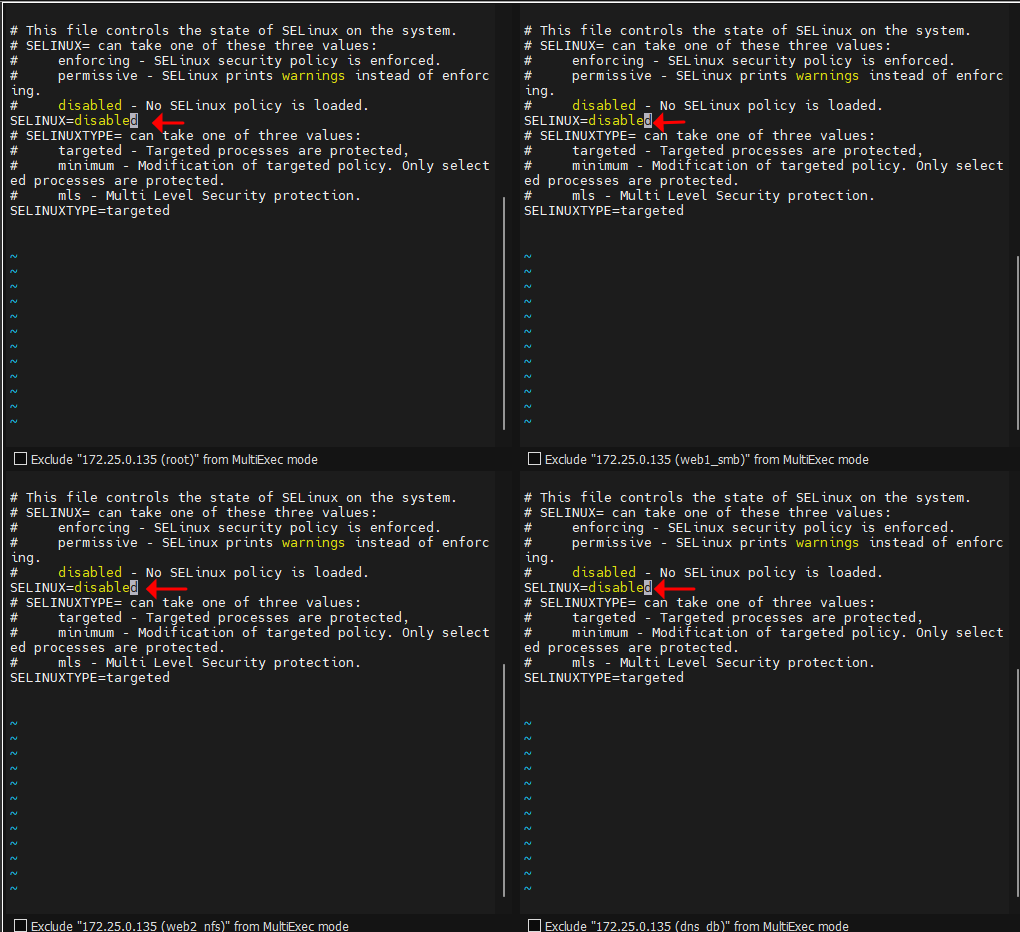Viewport: 1020px width, 932px height.
Task: Click SELINUX=disabled line in web1_smb pane
Action: click(588, 120)
